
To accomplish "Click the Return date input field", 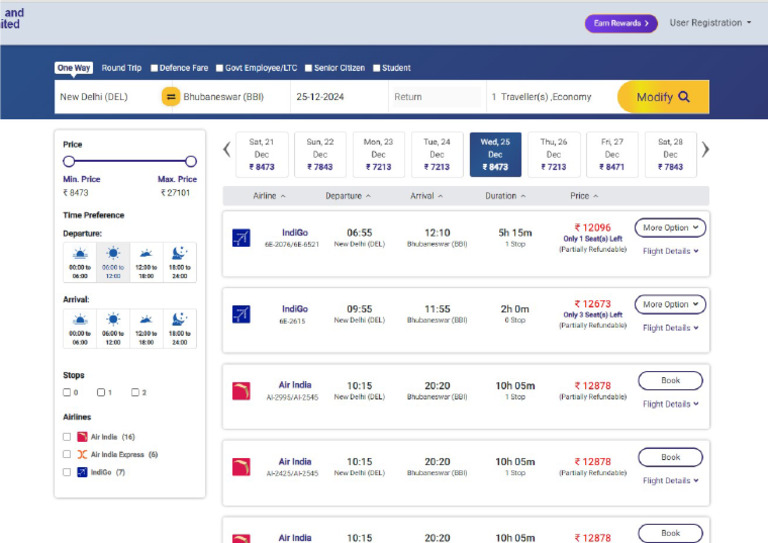I will tap(435, 97).
